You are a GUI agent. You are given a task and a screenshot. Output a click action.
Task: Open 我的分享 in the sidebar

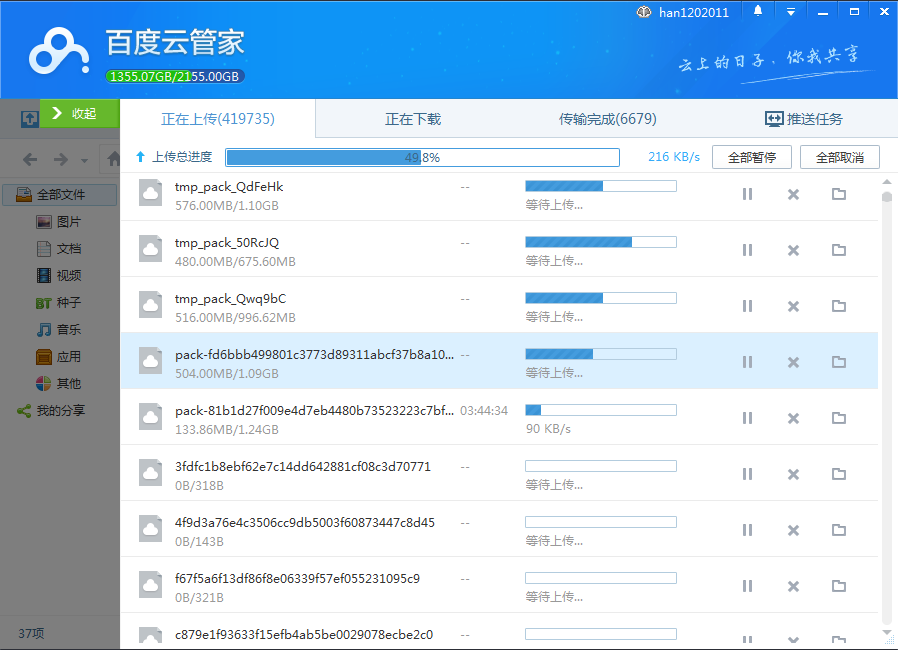pos(52,411)
